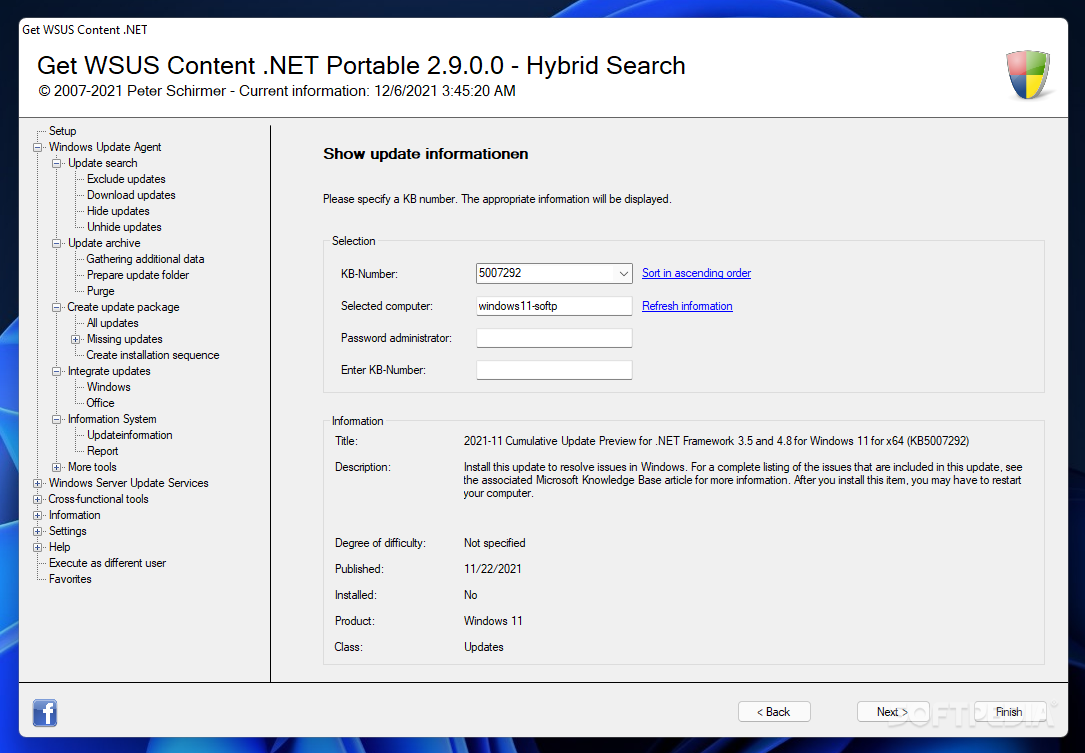
Task: Expand the Missing updates node
Action: (75, 339)
